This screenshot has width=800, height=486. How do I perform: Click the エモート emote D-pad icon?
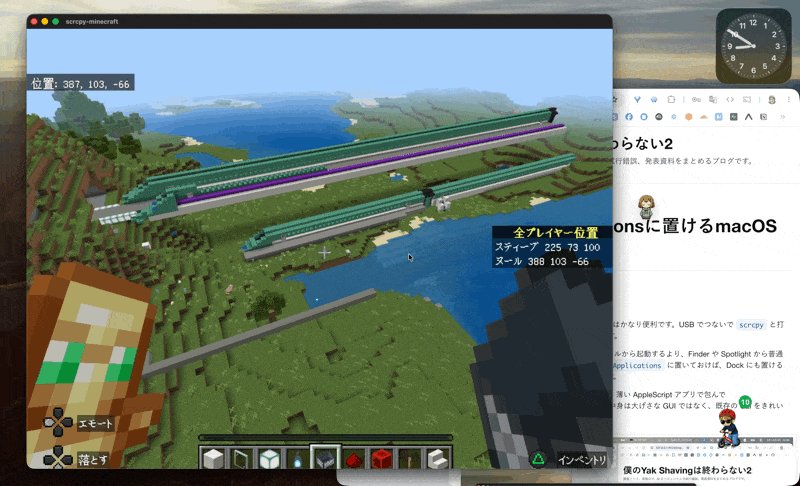pos(58,422)
